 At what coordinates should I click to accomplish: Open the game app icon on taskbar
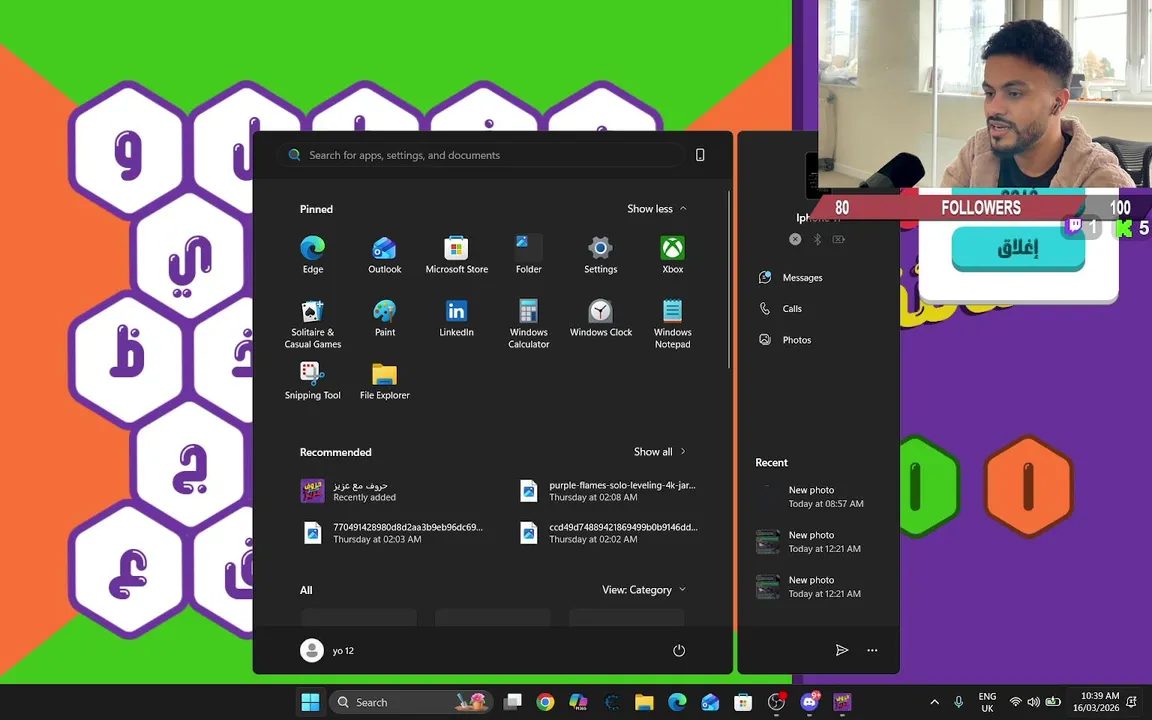pyautogui.click(x=842, y=702)
